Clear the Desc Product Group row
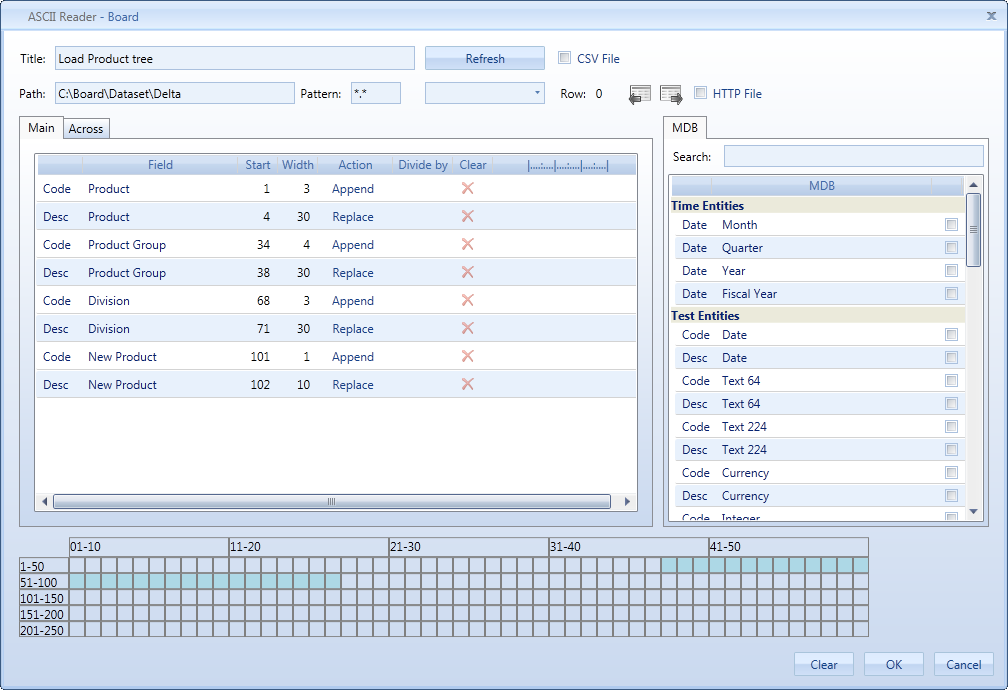This screenshot has height=690, width=1008. pos(467,273)
